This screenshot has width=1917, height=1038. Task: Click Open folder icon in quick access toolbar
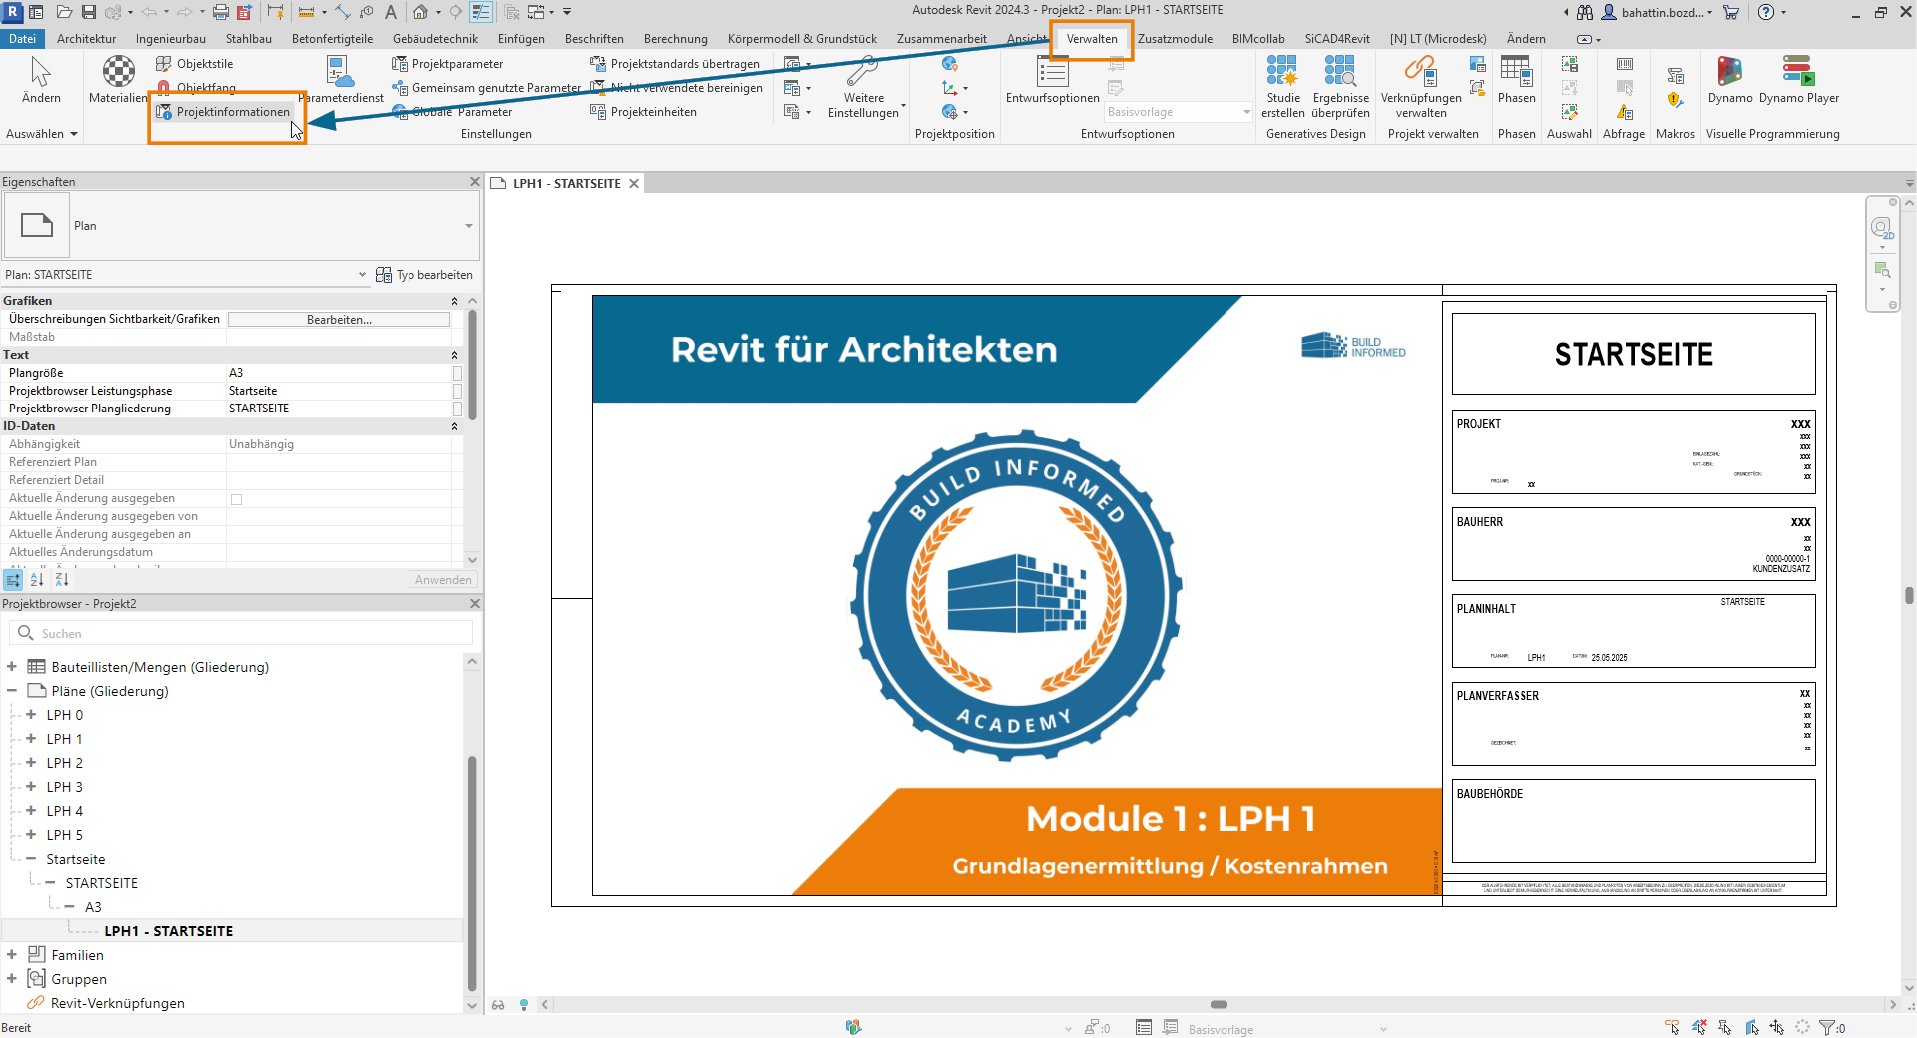coord(64,12)
